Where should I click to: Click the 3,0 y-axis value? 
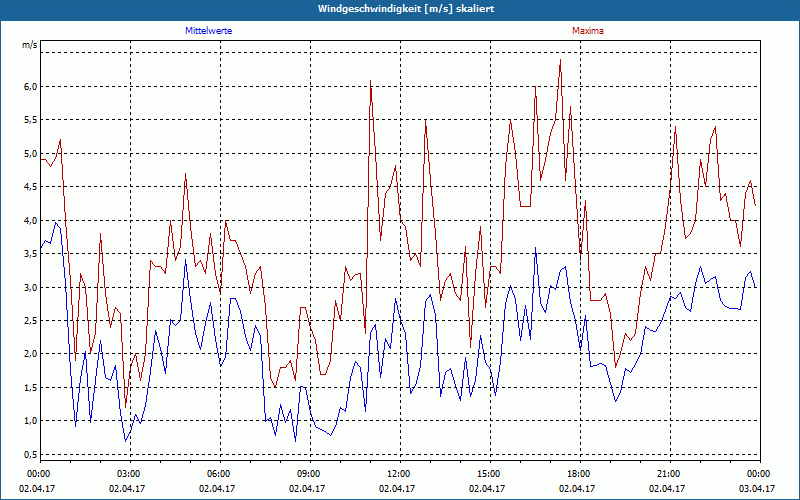tap(31, 287)
